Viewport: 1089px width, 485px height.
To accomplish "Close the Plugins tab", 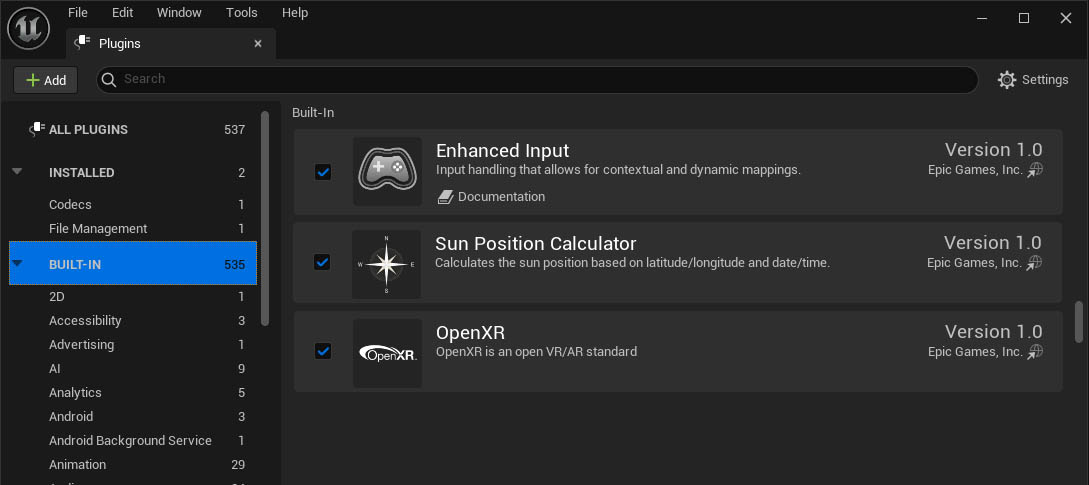I will [x=258, y=43].
